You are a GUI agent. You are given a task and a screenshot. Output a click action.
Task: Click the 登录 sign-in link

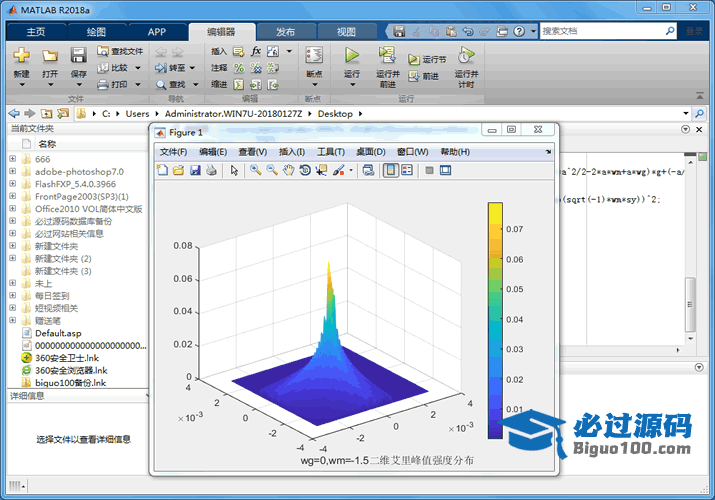(x=694, y=31)
